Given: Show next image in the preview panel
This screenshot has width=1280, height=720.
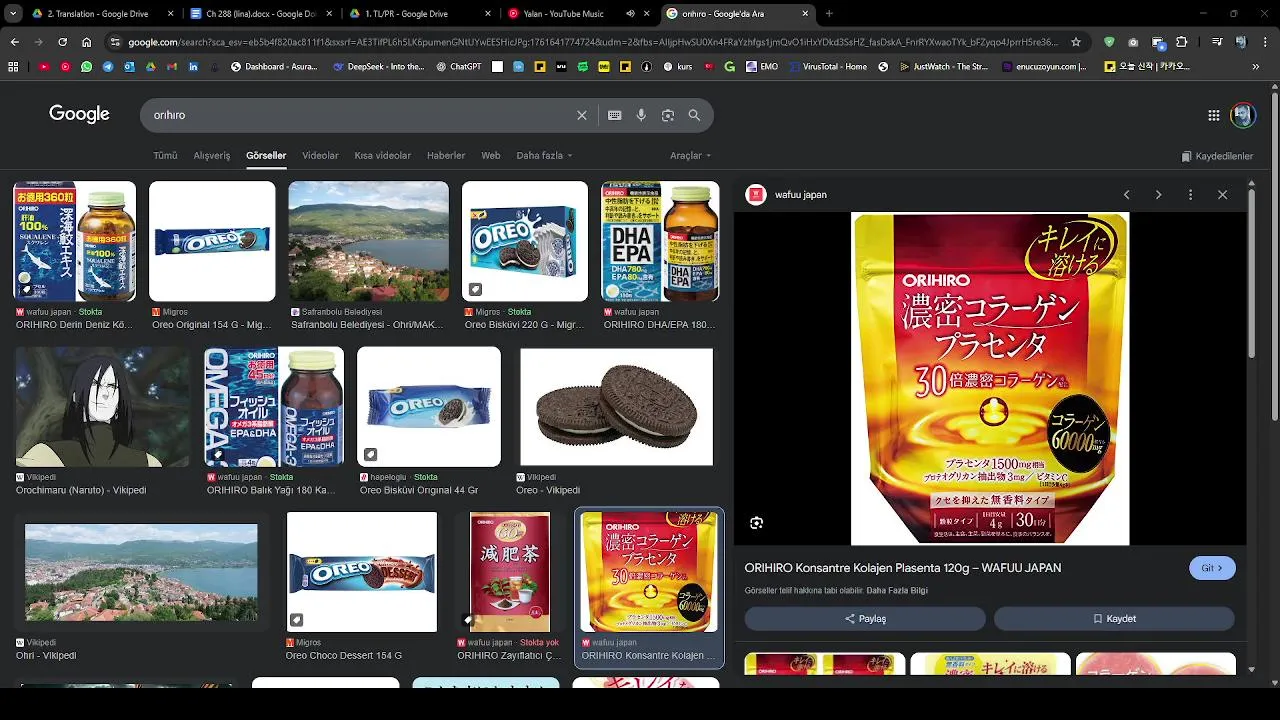Looking at the screenshot, I should tap(1158, 195).
